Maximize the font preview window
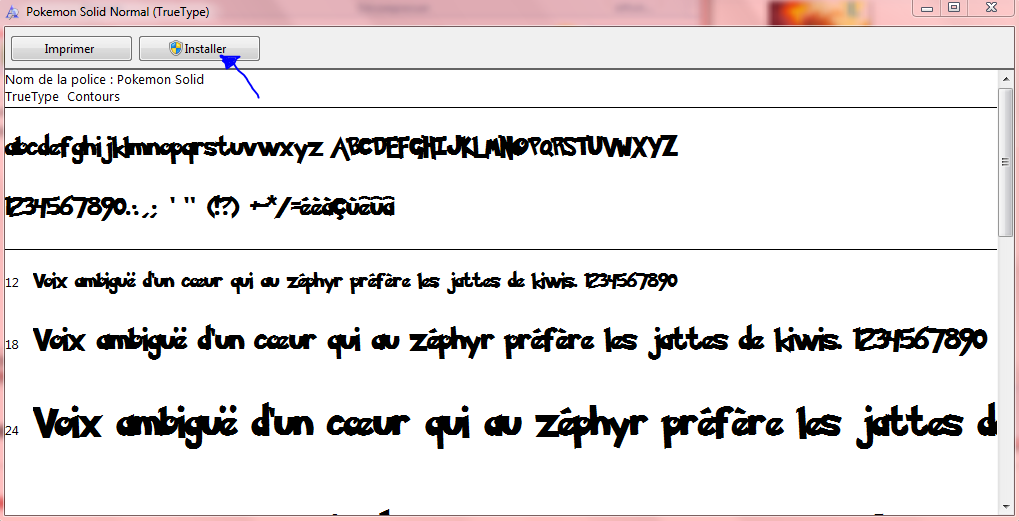 point(954,8)
